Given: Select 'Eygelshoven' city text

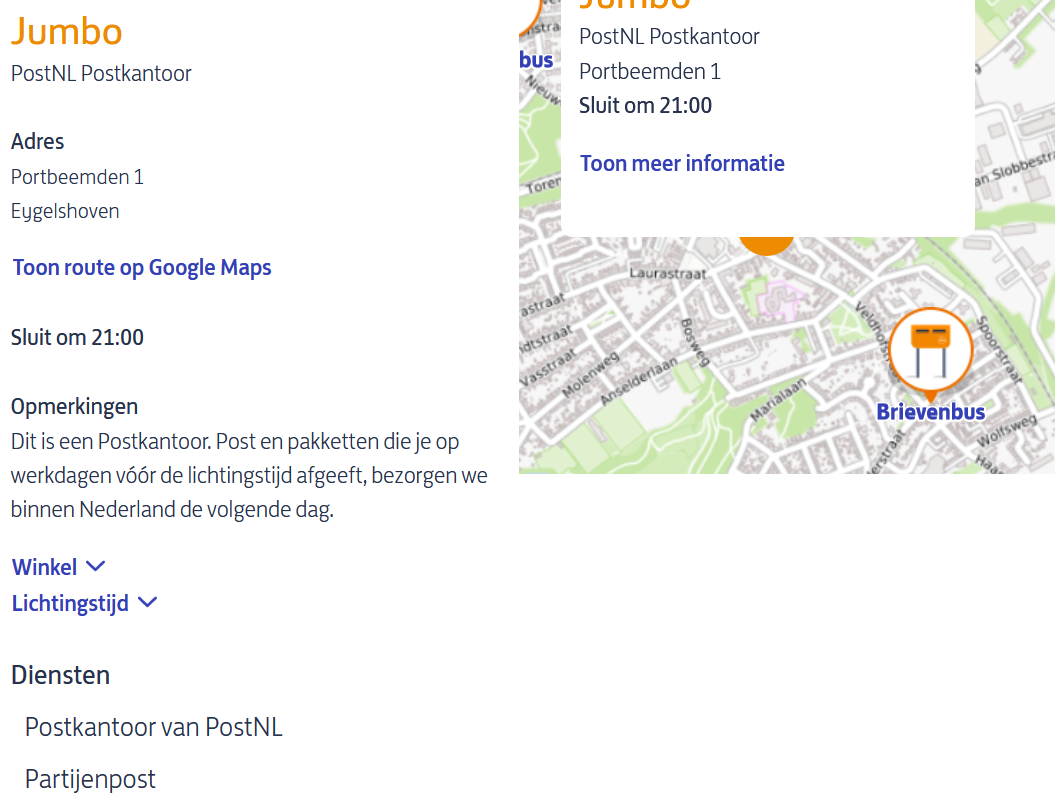Looking at the screenshot, I should pyautogui.click(x=65, y=211).
